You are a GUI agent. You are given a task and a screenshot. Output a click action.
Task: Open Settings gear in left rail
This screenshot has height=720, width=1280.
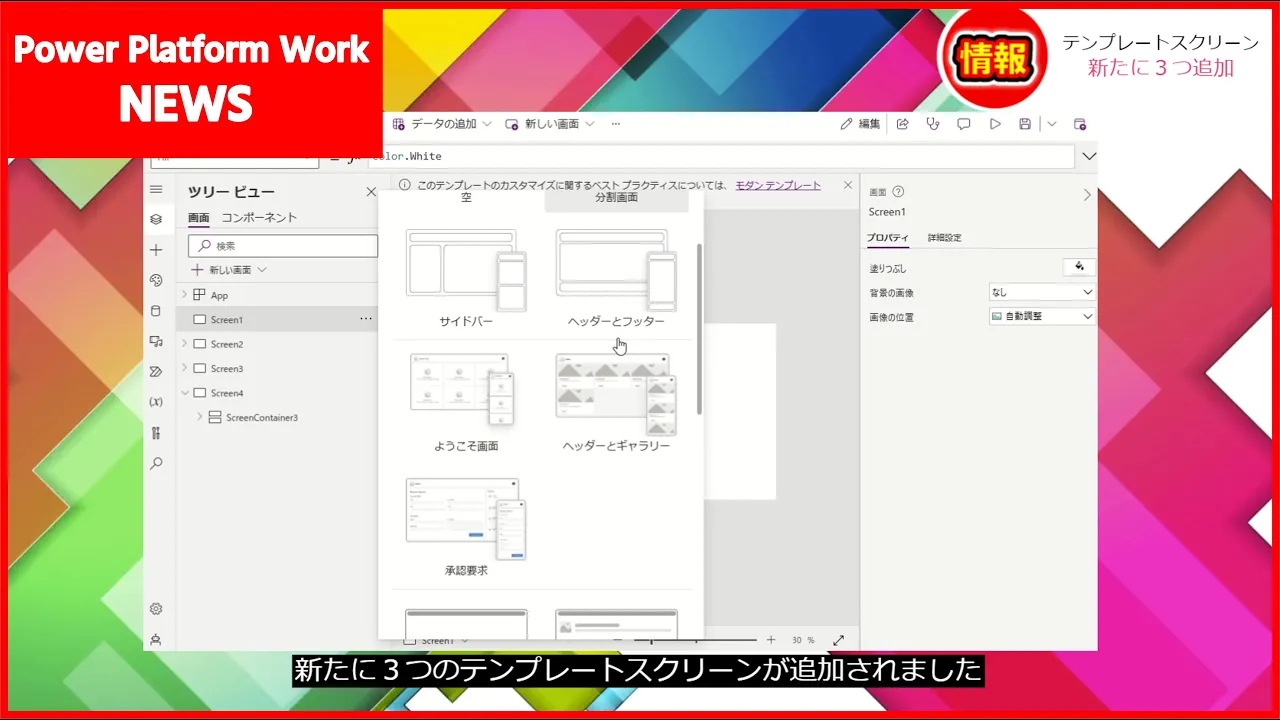pyautogui.click(x=156, y=609)
